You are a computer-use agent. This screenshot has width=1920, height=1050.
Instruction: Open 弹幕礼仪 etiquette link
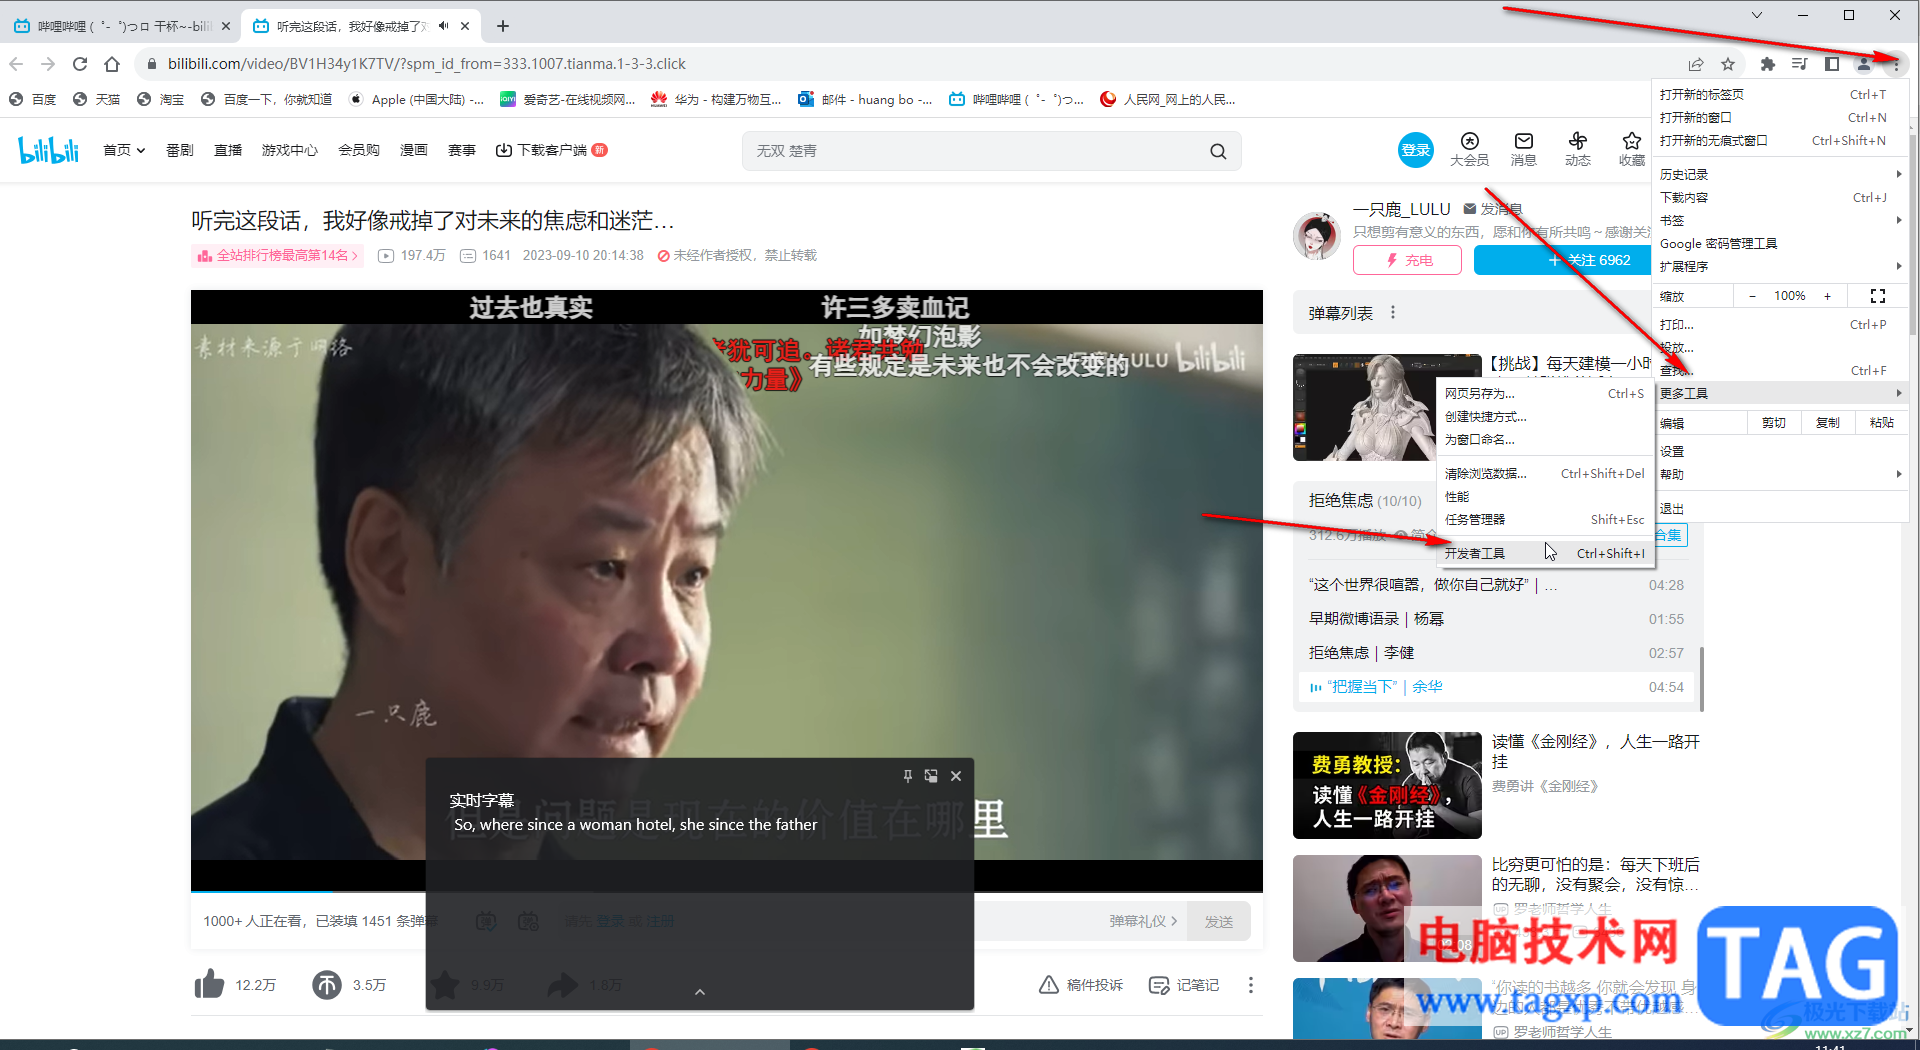coord(1143,921)
